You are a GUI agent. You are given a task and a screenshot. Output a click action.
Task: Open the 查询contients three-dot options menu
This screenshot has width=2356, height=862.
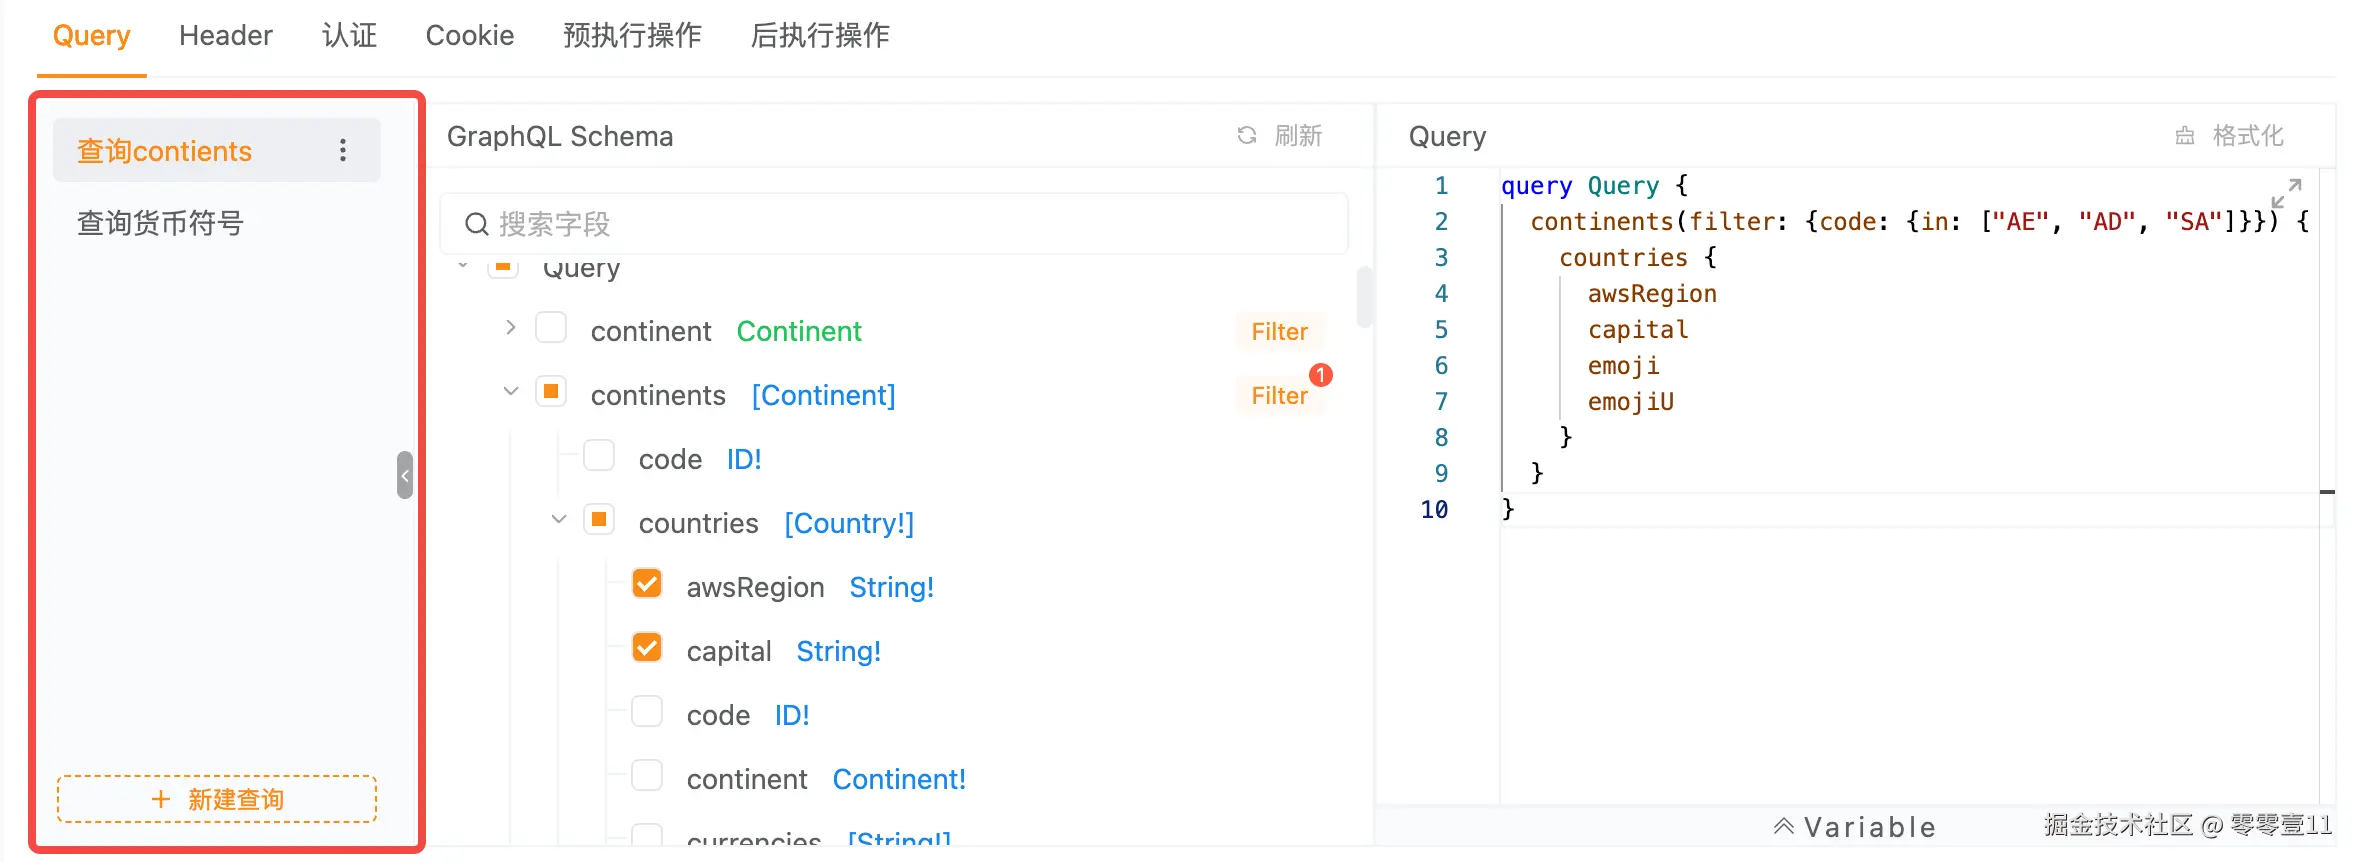(x=343, y=150)
